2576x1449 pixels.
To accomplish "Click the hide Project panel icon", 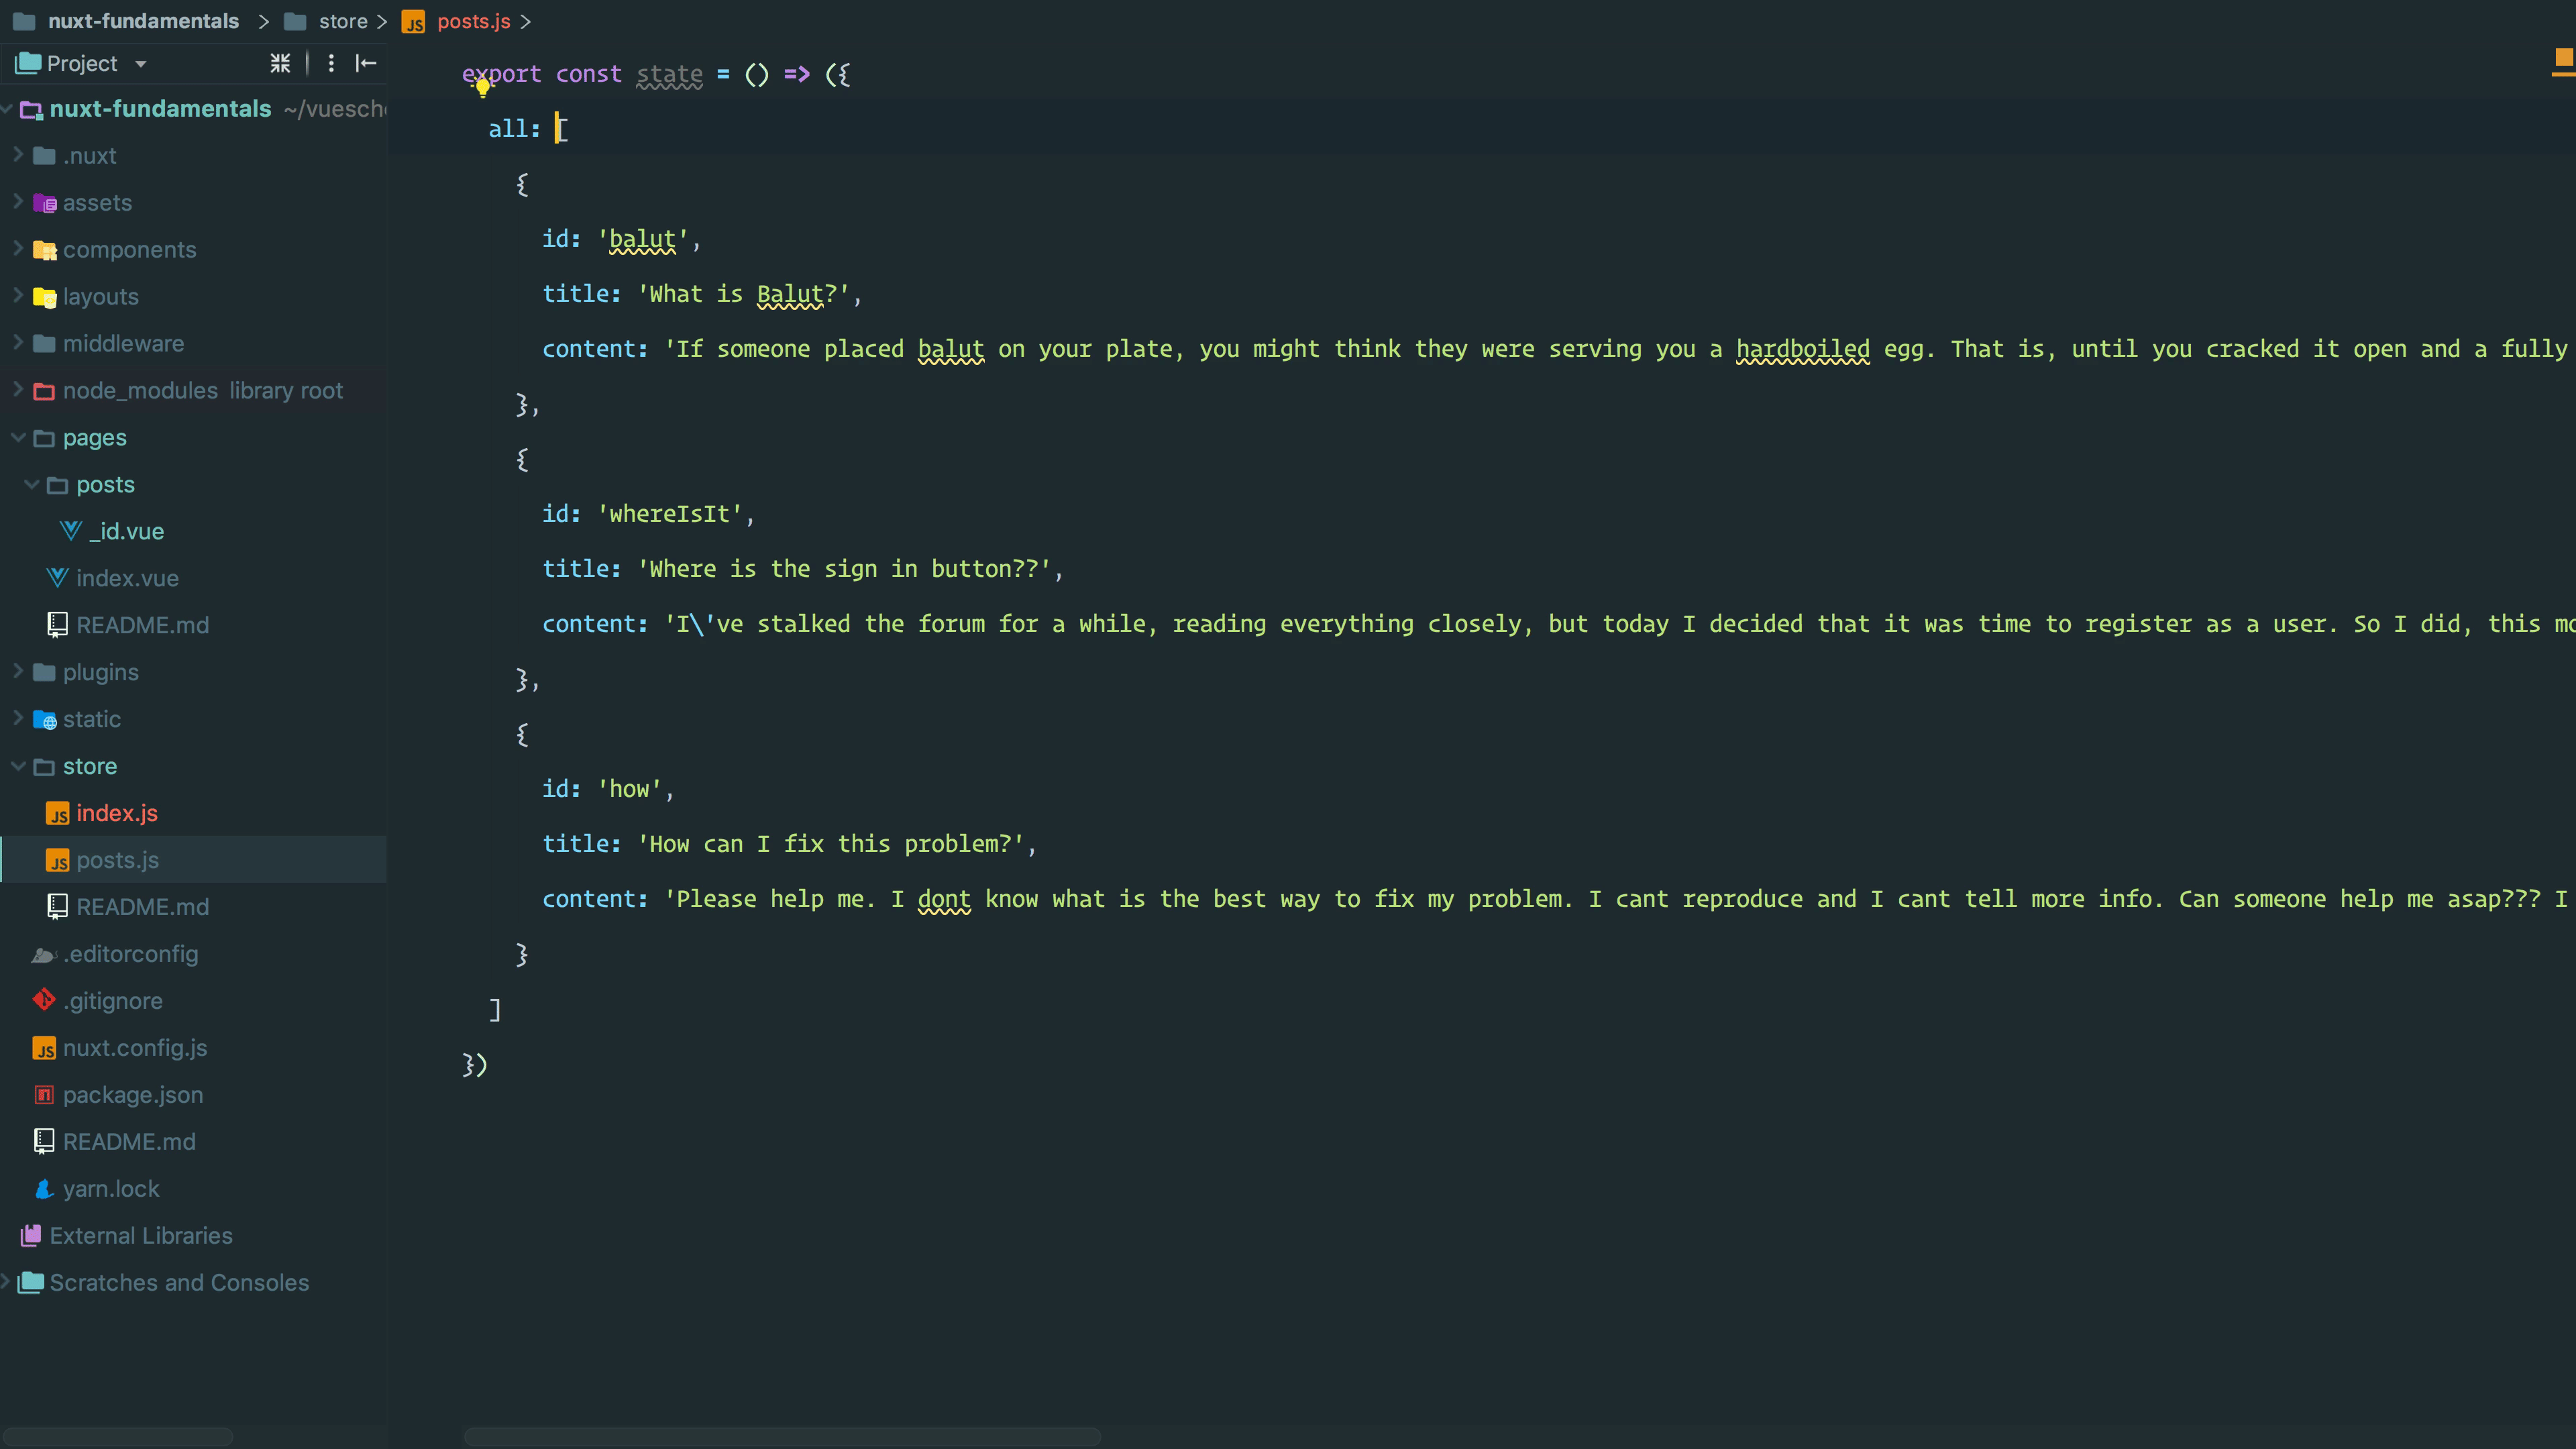I will click(x=366, y=64).
